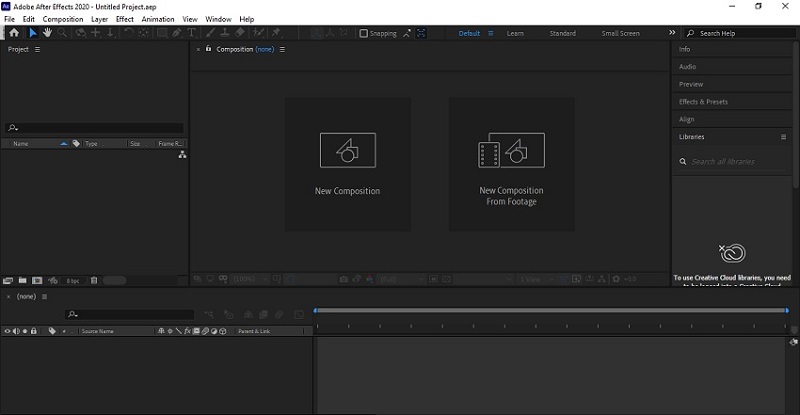The image size is (800, 415).
Task: Open the Project panel menu
Action: pyautogui.click(x=37, y=50)
